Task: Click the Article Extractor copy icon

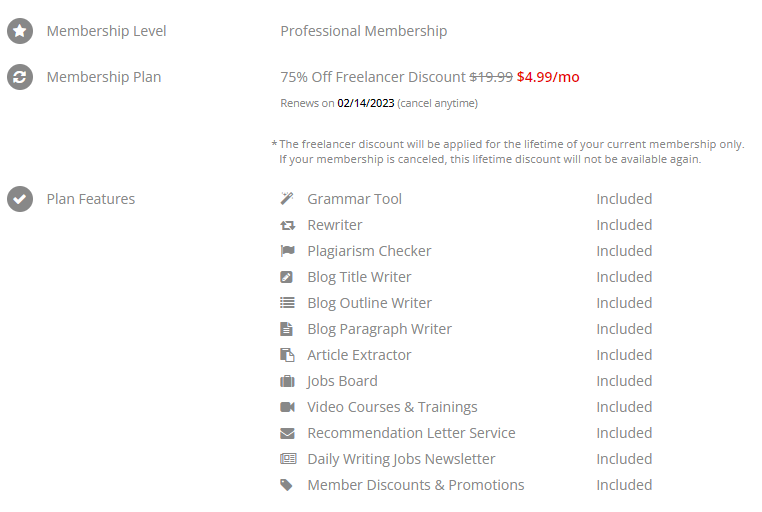Action: coord(287,355)
